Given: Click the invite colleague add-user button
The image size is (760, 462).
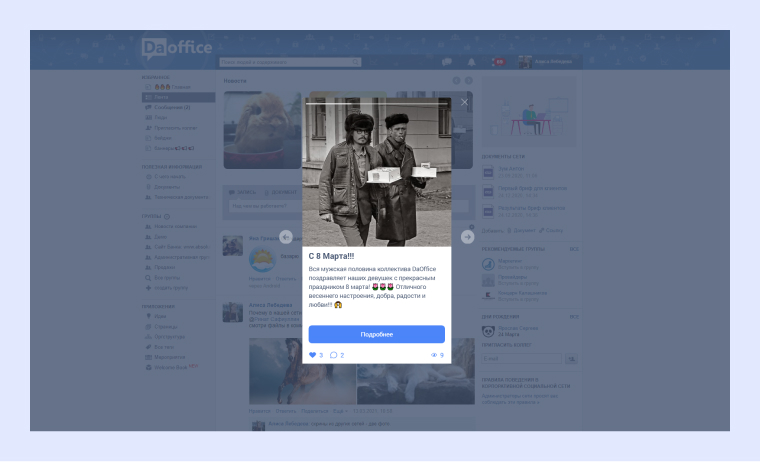Looking at the screenshot, I should tap(571, 359).
